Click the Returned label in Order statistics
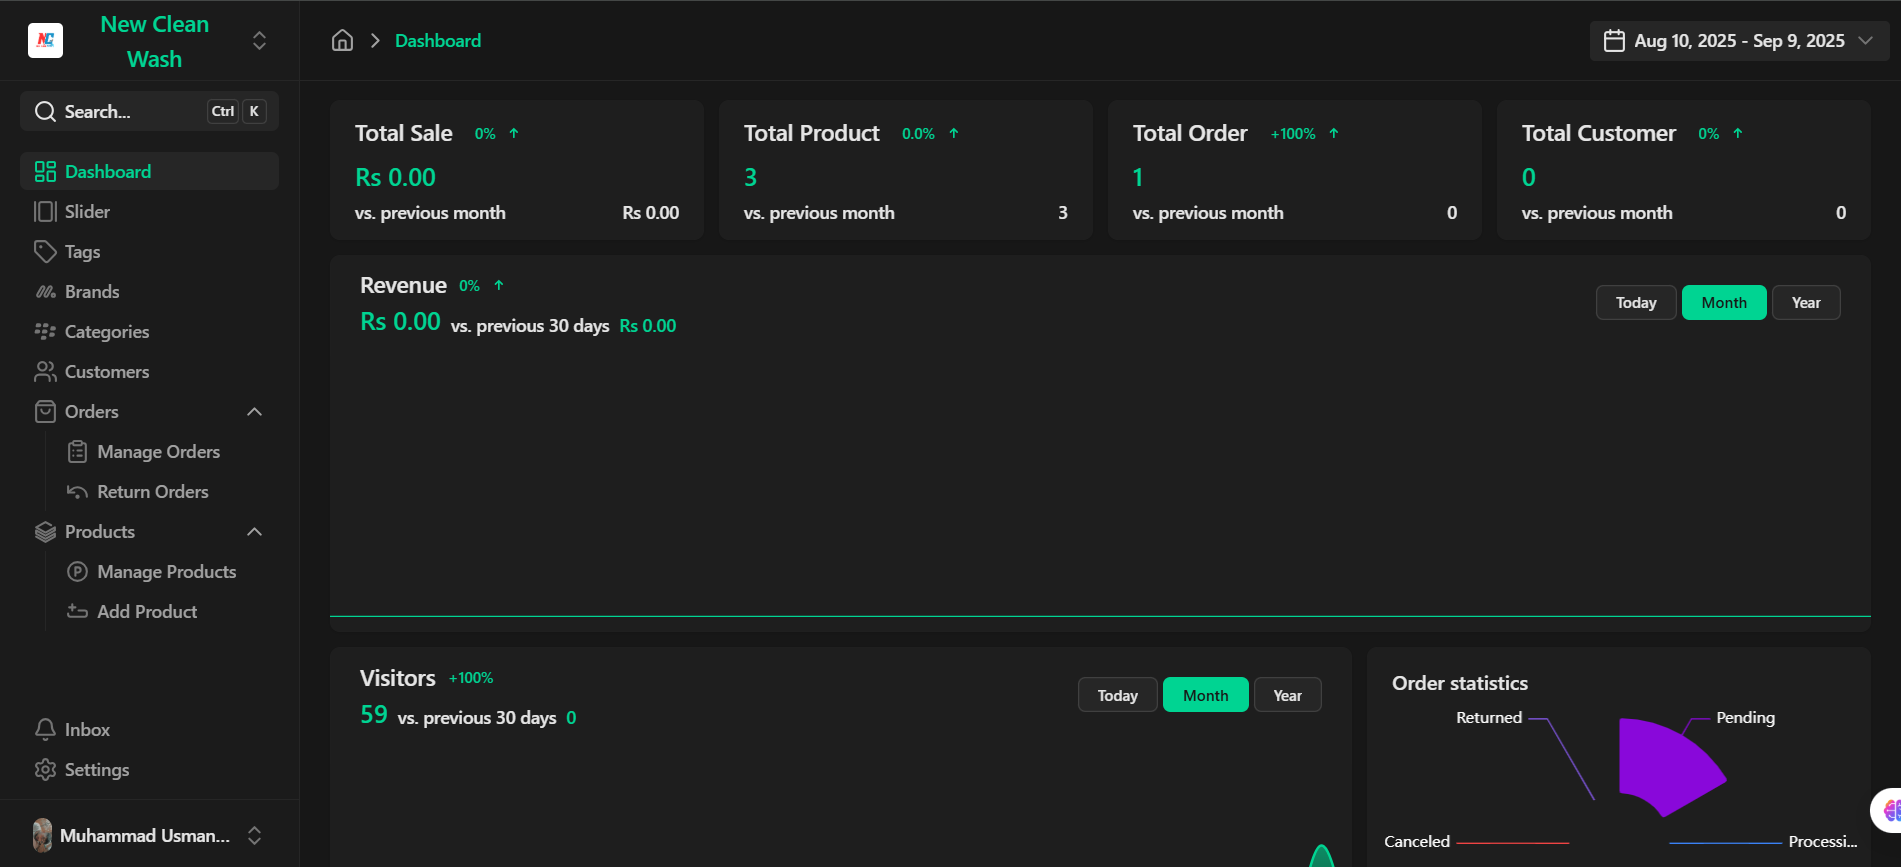Image resolution: width=1901 pixels, height=867 pixels. coord(1489,718)
